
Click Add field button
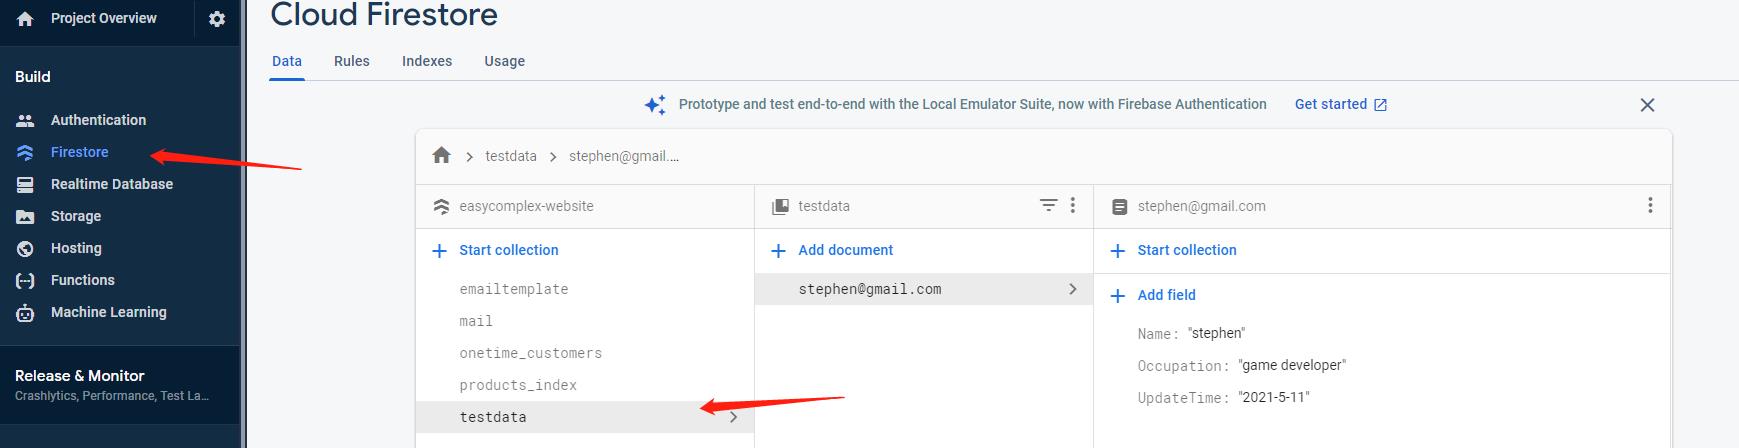[1166, 295]
